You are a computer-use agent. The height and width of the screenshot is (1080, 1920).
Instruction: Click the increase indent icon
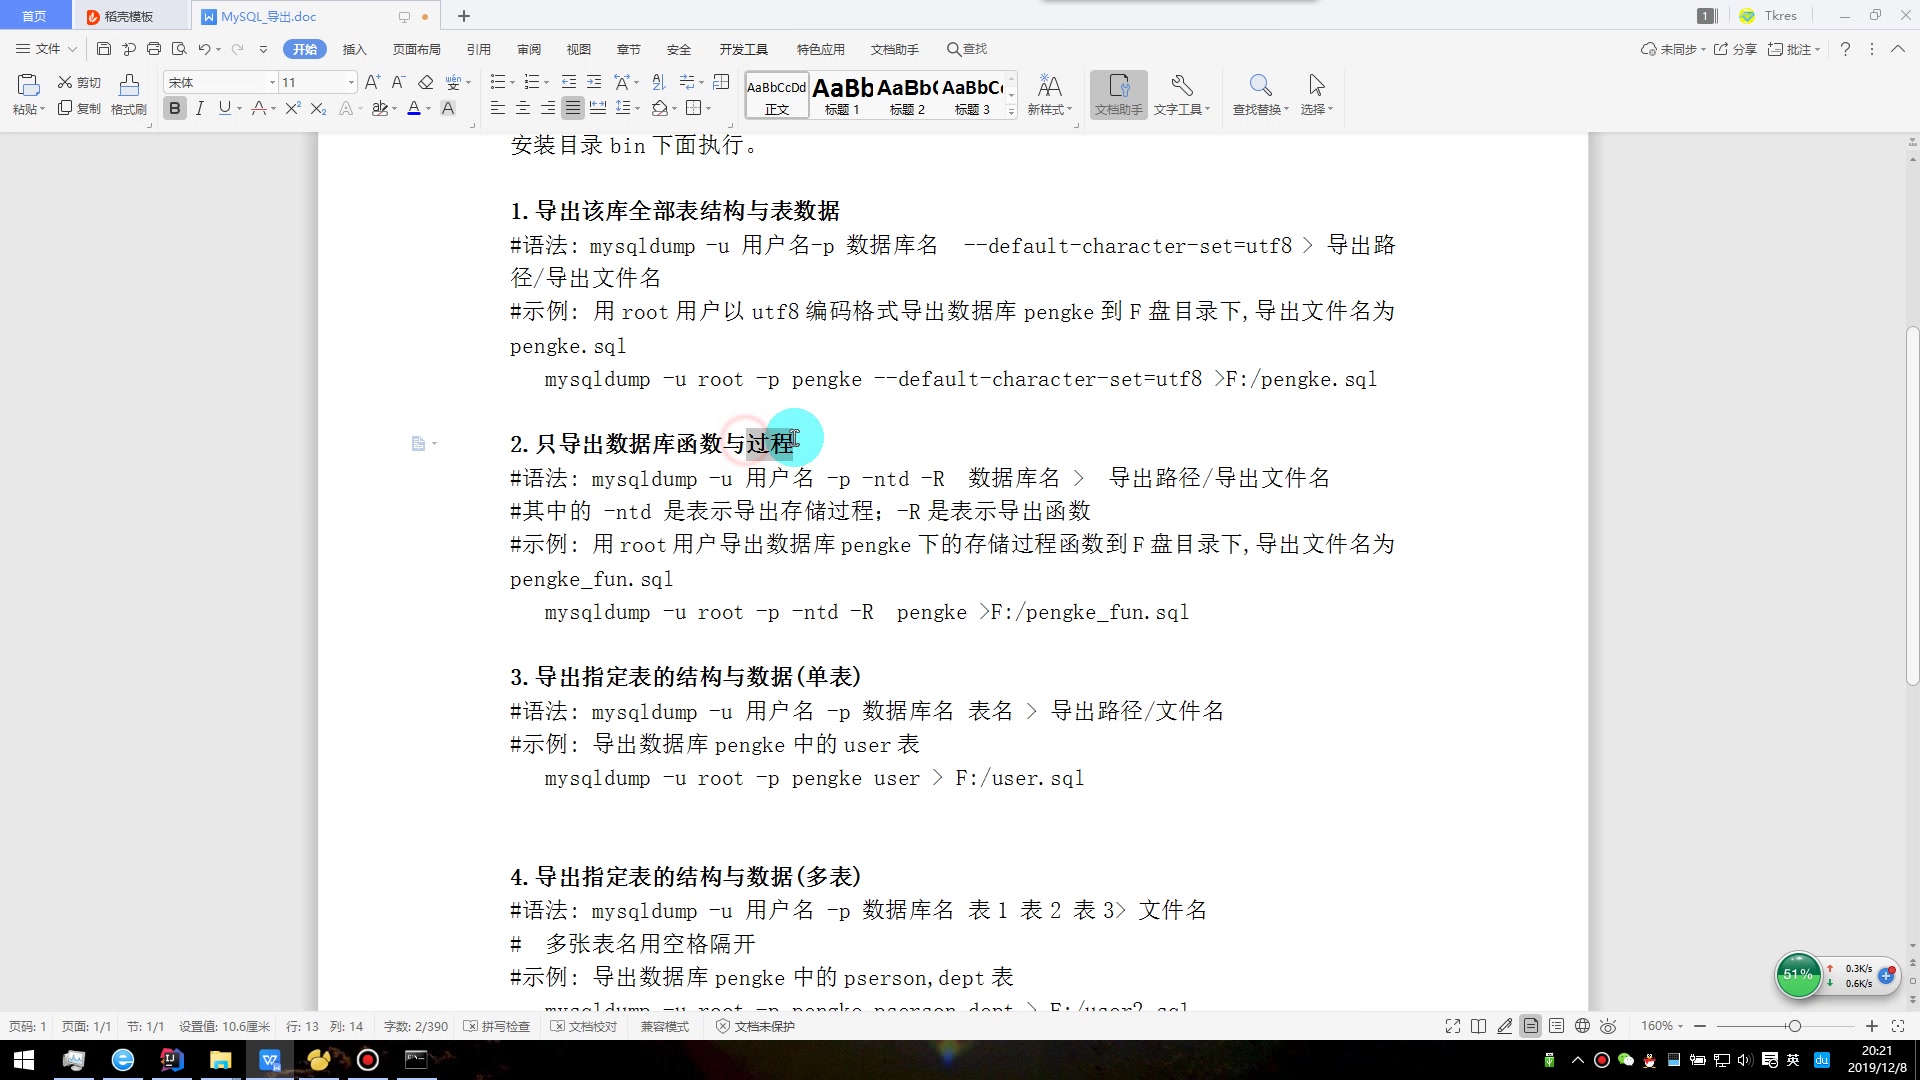tap(594, 82)
